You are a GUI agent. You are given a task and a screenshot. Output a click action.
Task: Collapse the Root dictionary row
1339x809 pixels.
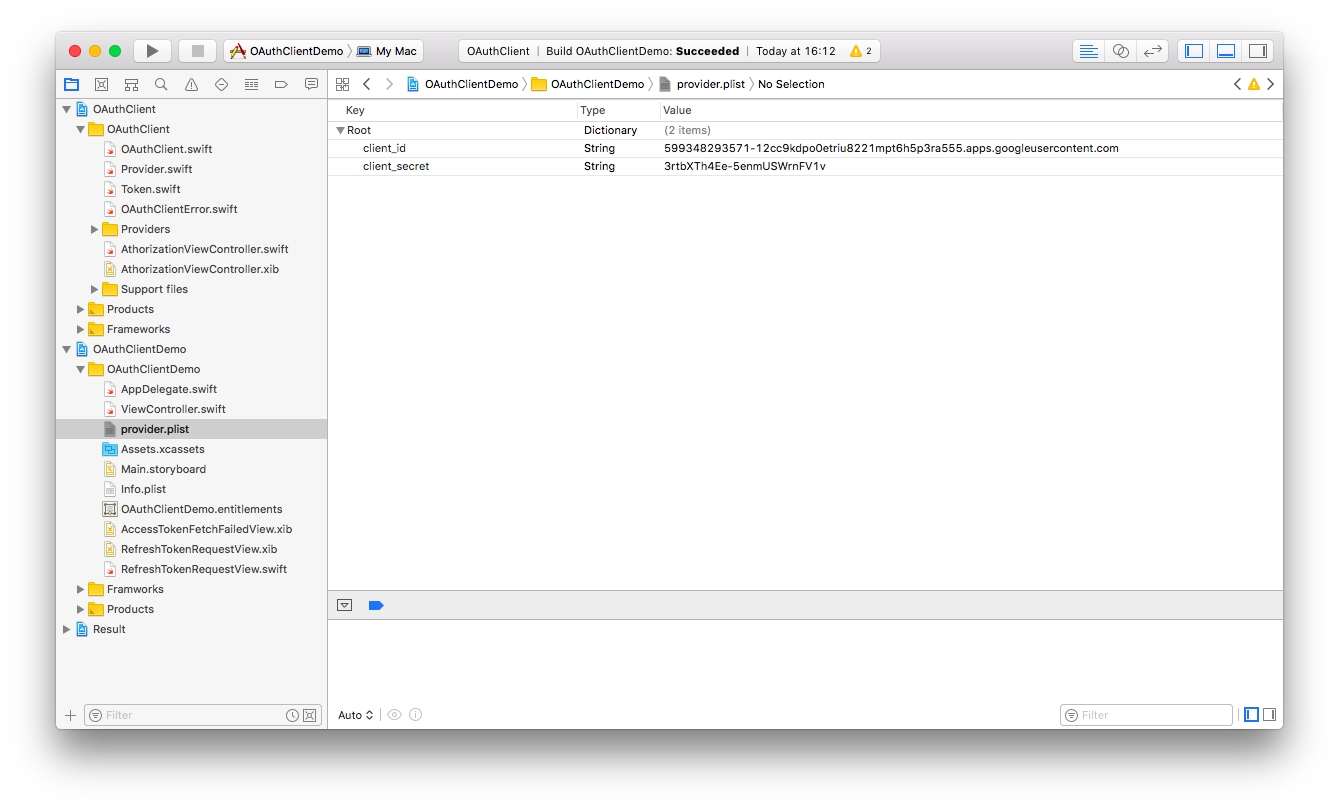point(340,130)
